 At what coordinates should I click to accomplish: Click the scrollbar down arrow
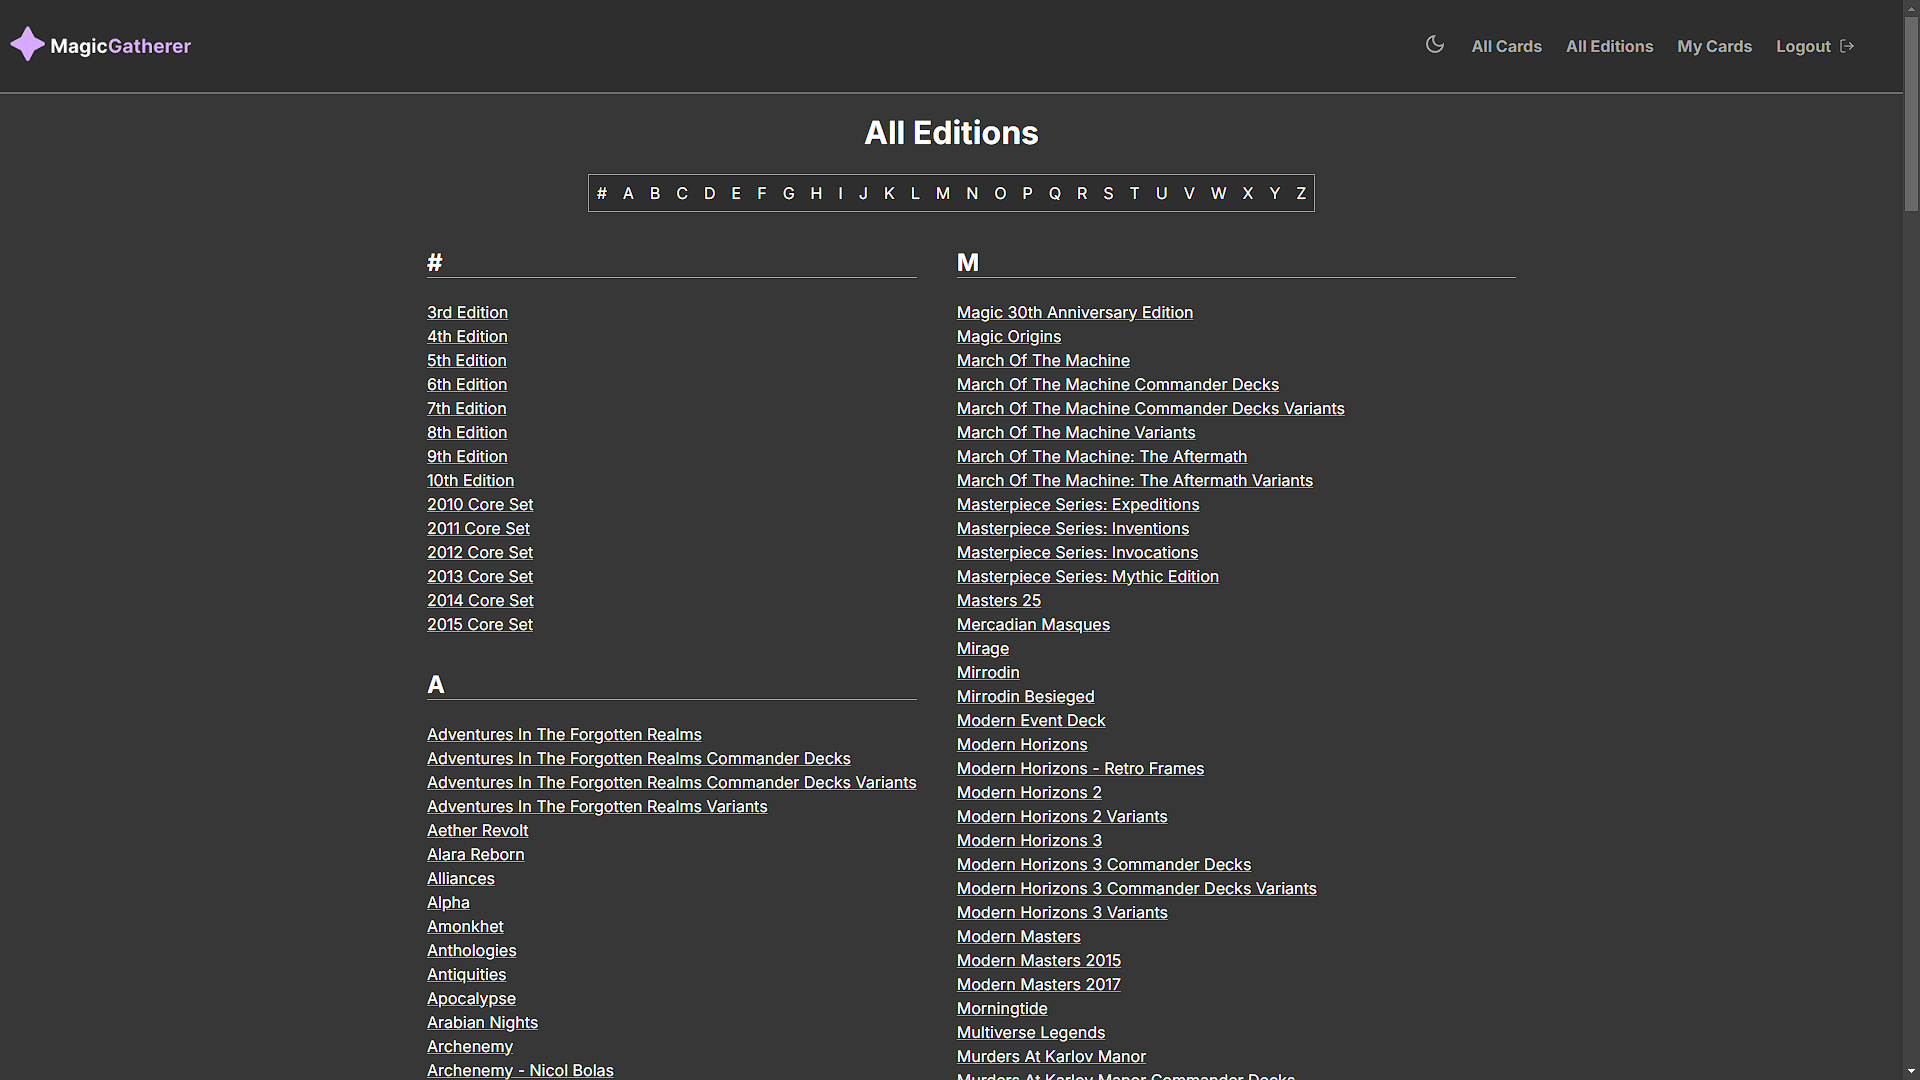pyautogui.click(x=1911, y=1071)
